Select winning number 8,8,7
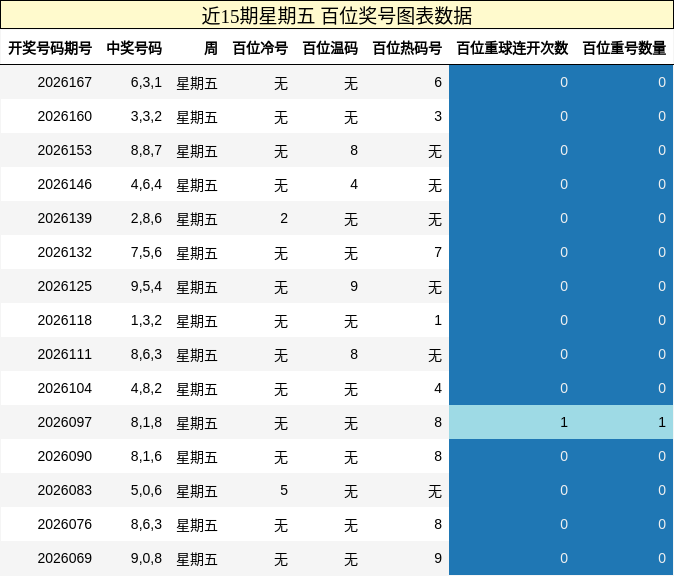This screenshot has width=674, height=576. click(x=146, y=150)
